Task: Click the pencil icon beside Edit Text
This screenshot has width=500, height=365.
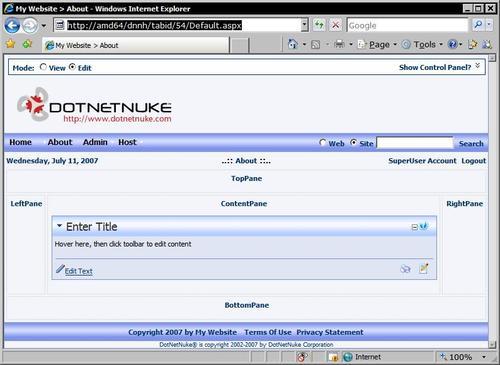Action: pyautogui.click(x=60, y=269)
